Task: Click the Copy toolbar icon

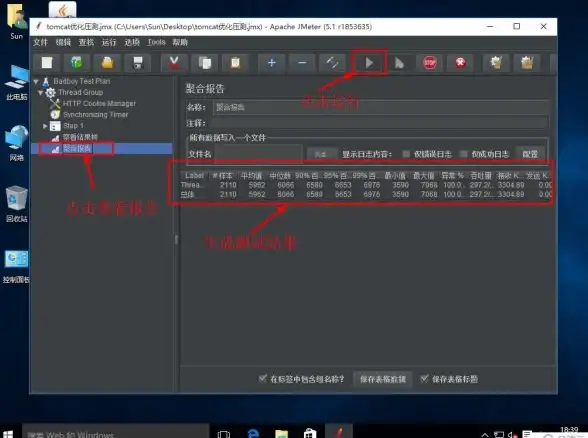Action: 205,63
